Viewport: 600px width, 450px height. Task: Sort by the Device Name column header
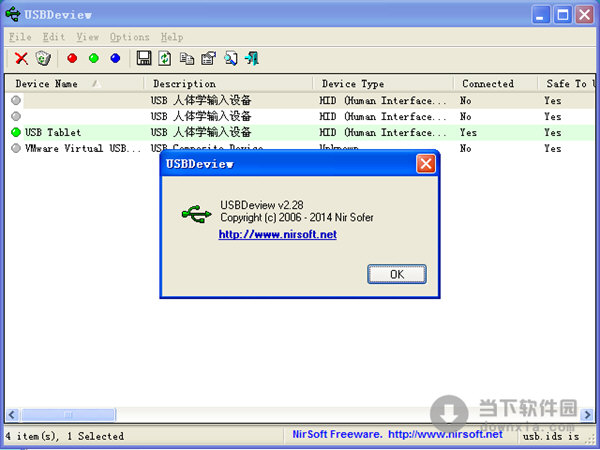[x=75, y=83]
